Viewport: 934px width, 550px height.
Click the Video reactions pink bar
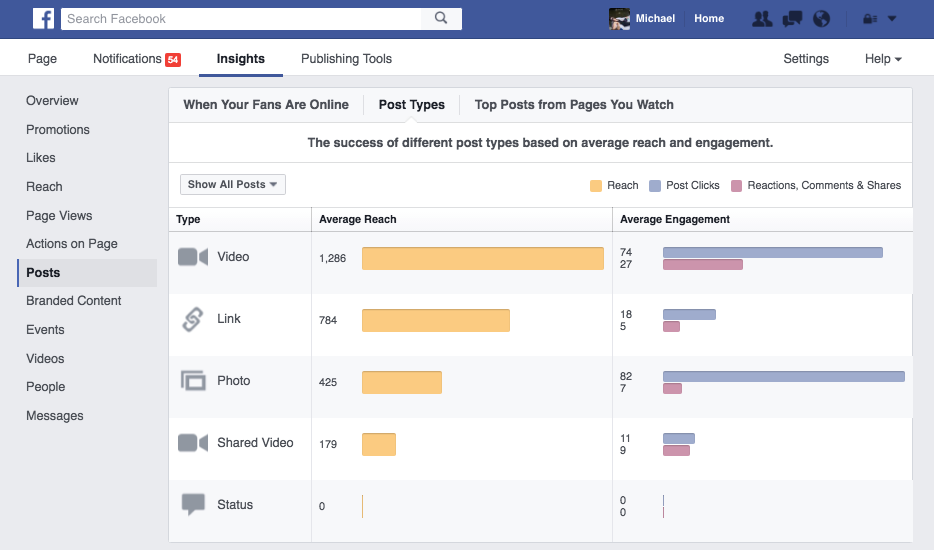tap(703, 265)
